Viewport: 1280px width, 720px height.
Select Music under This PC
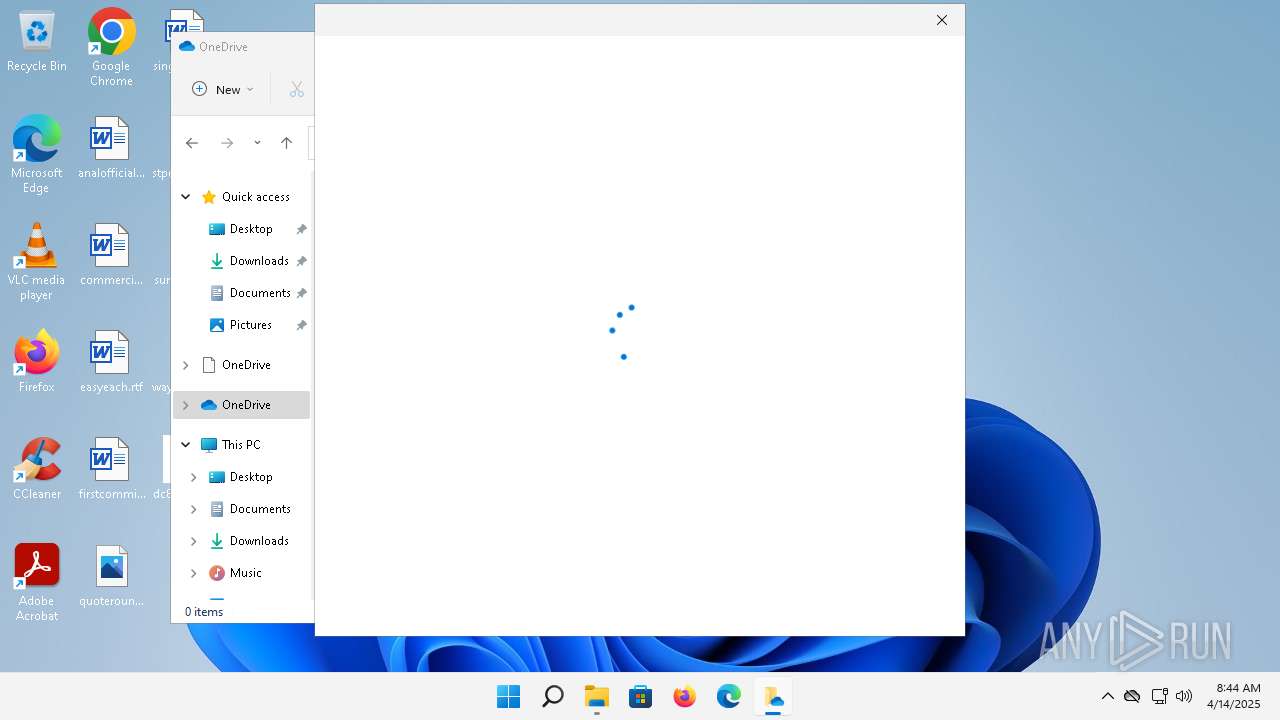click(246, 573)
